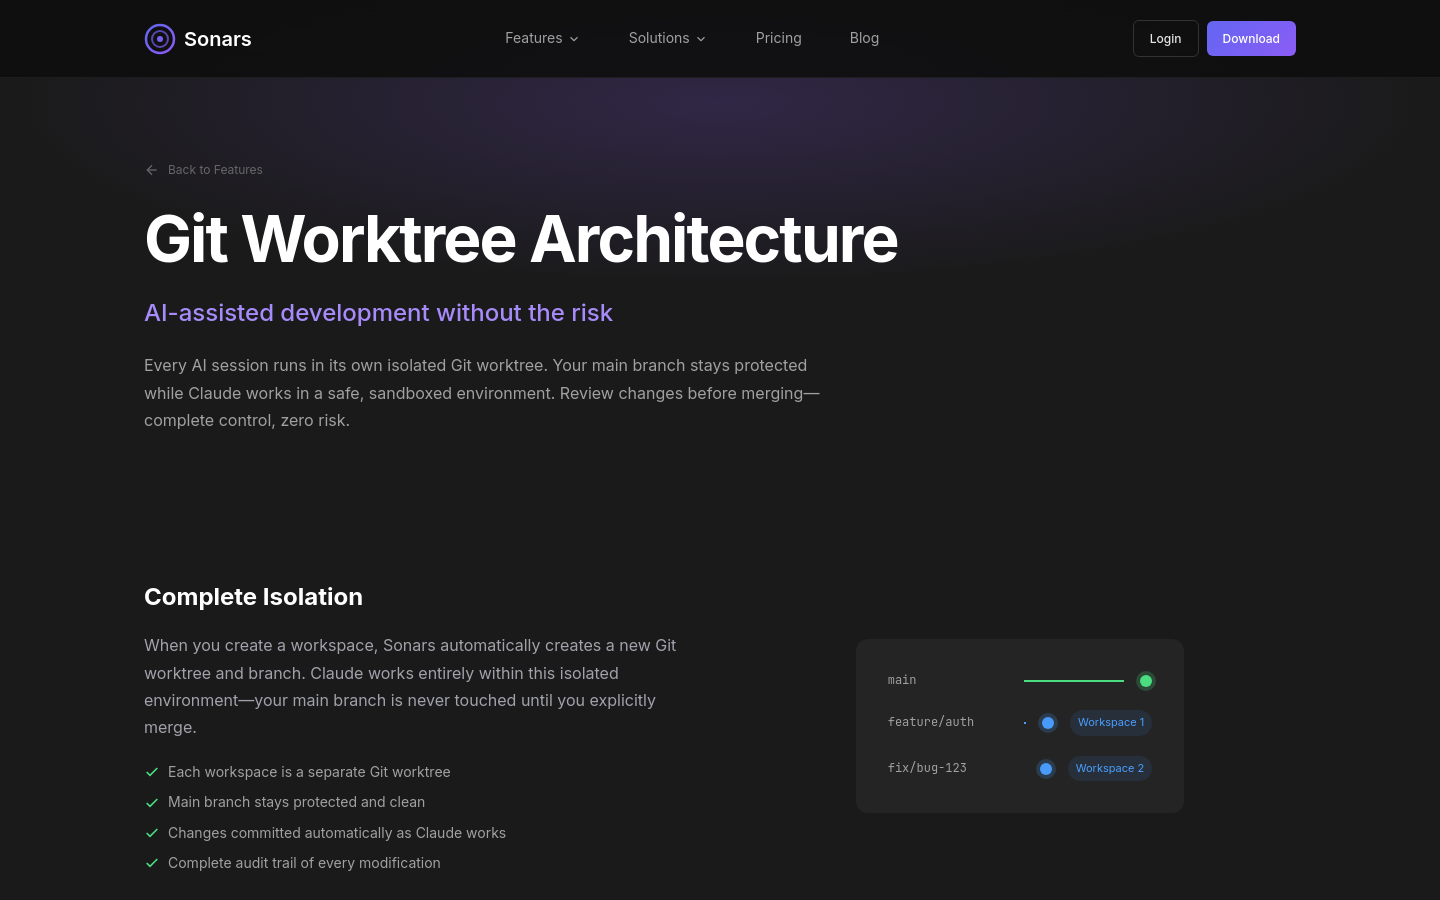Click the back arrow icon
The image size is (1440, 900).
point(151,170)
